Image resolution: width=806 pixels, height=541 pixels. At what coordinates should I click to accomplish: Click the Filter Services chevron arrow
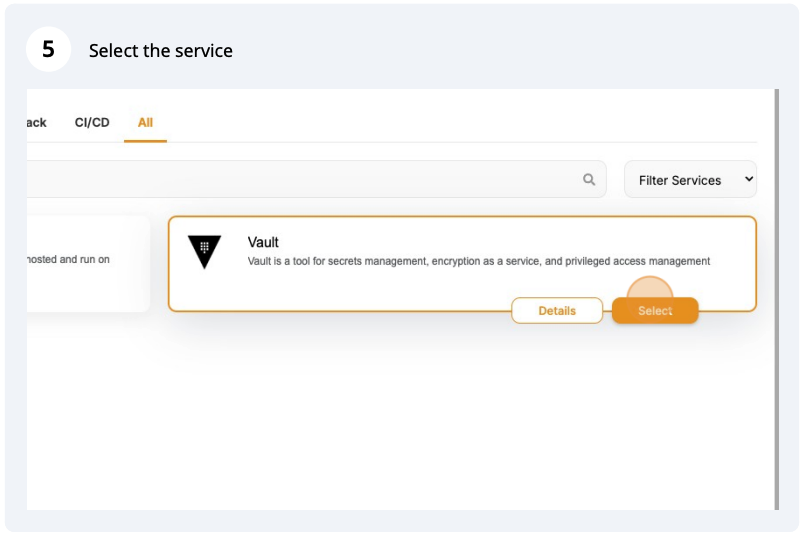tap(748, 180)
